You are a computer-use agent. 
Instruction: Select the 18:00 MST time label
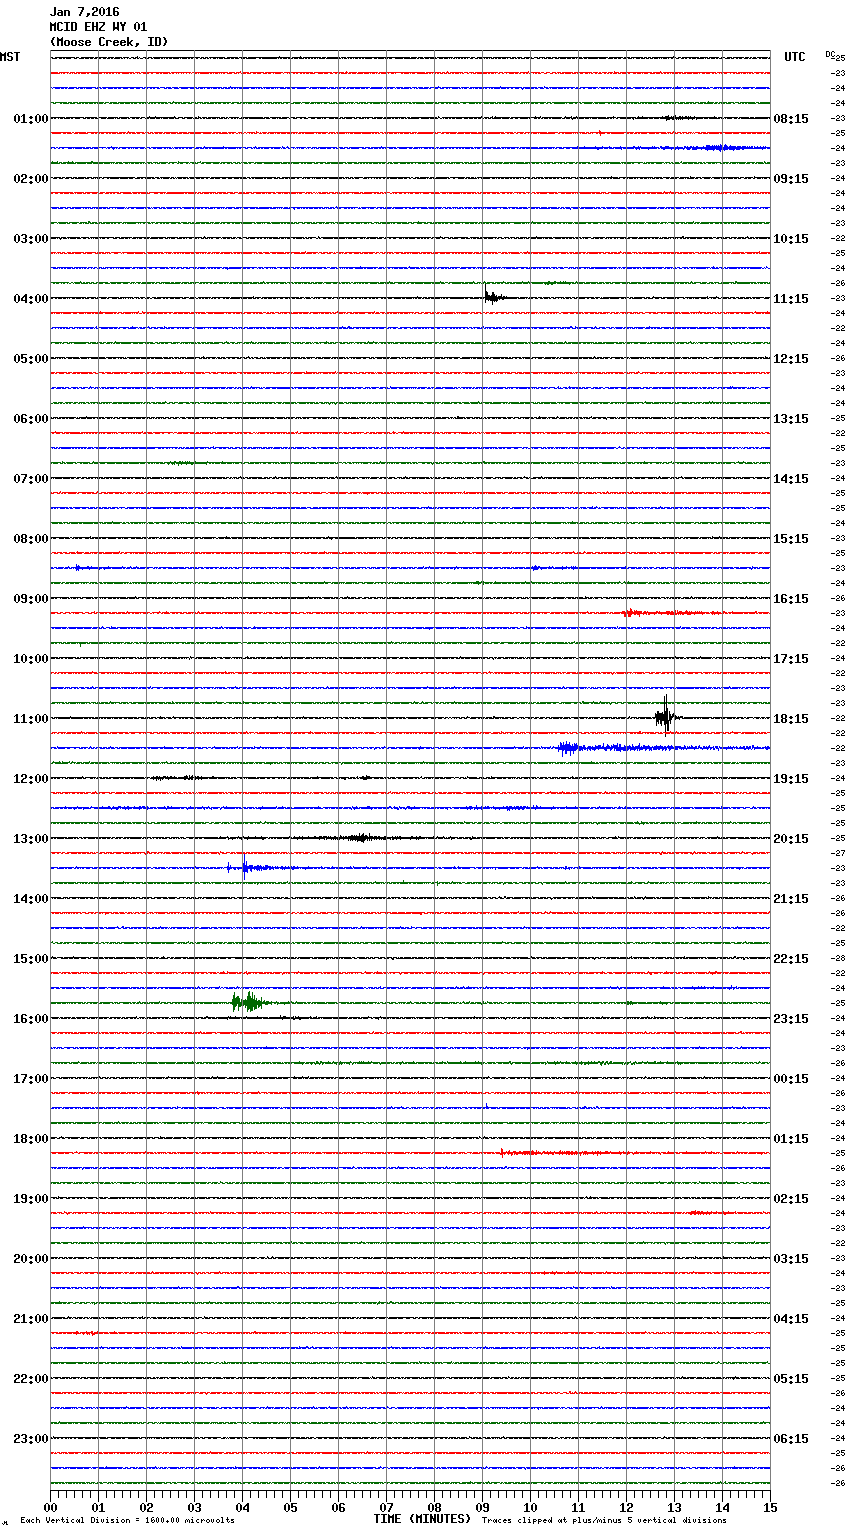tap(30, 1139)
